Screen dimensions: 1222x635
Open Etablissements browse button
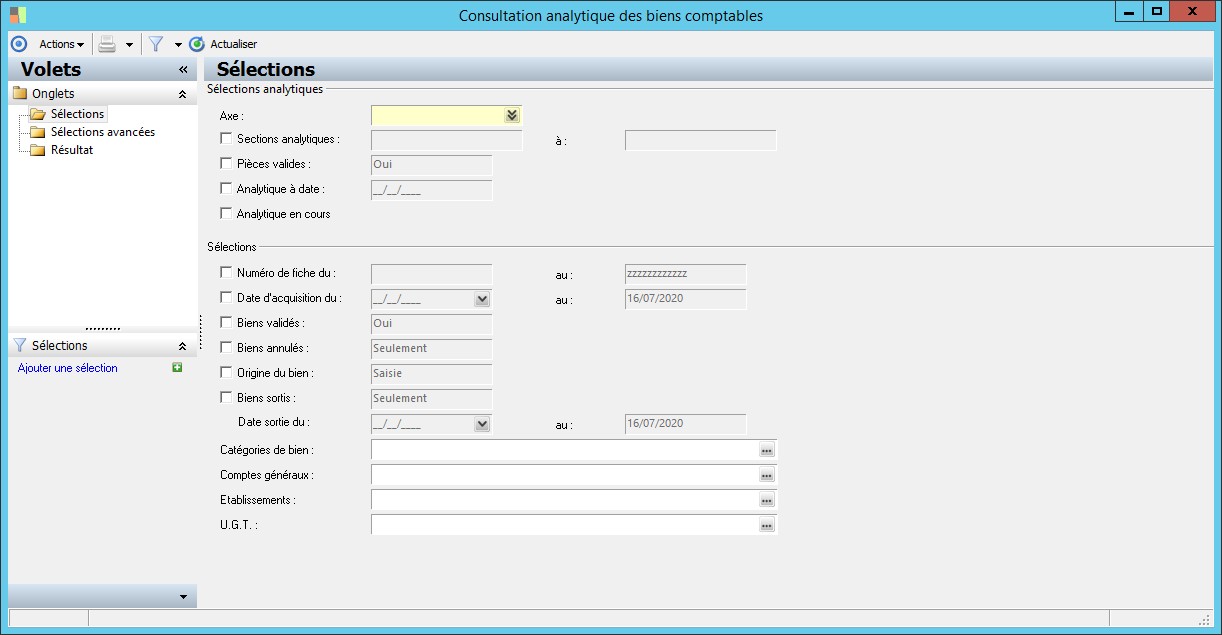pos(766,500)
